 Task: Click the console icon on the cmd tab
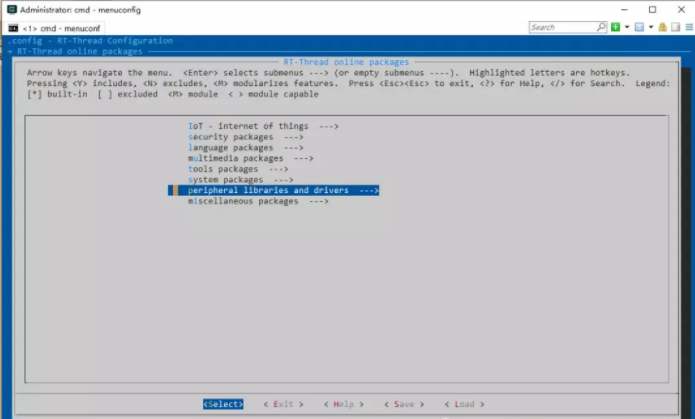click(13, 28)
